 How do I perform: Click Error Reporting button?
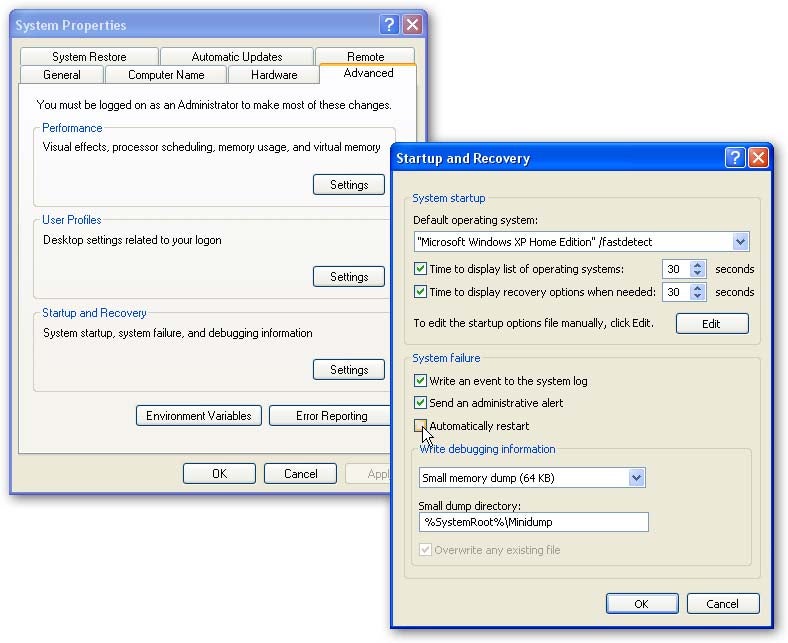click(x=330, y=416)
